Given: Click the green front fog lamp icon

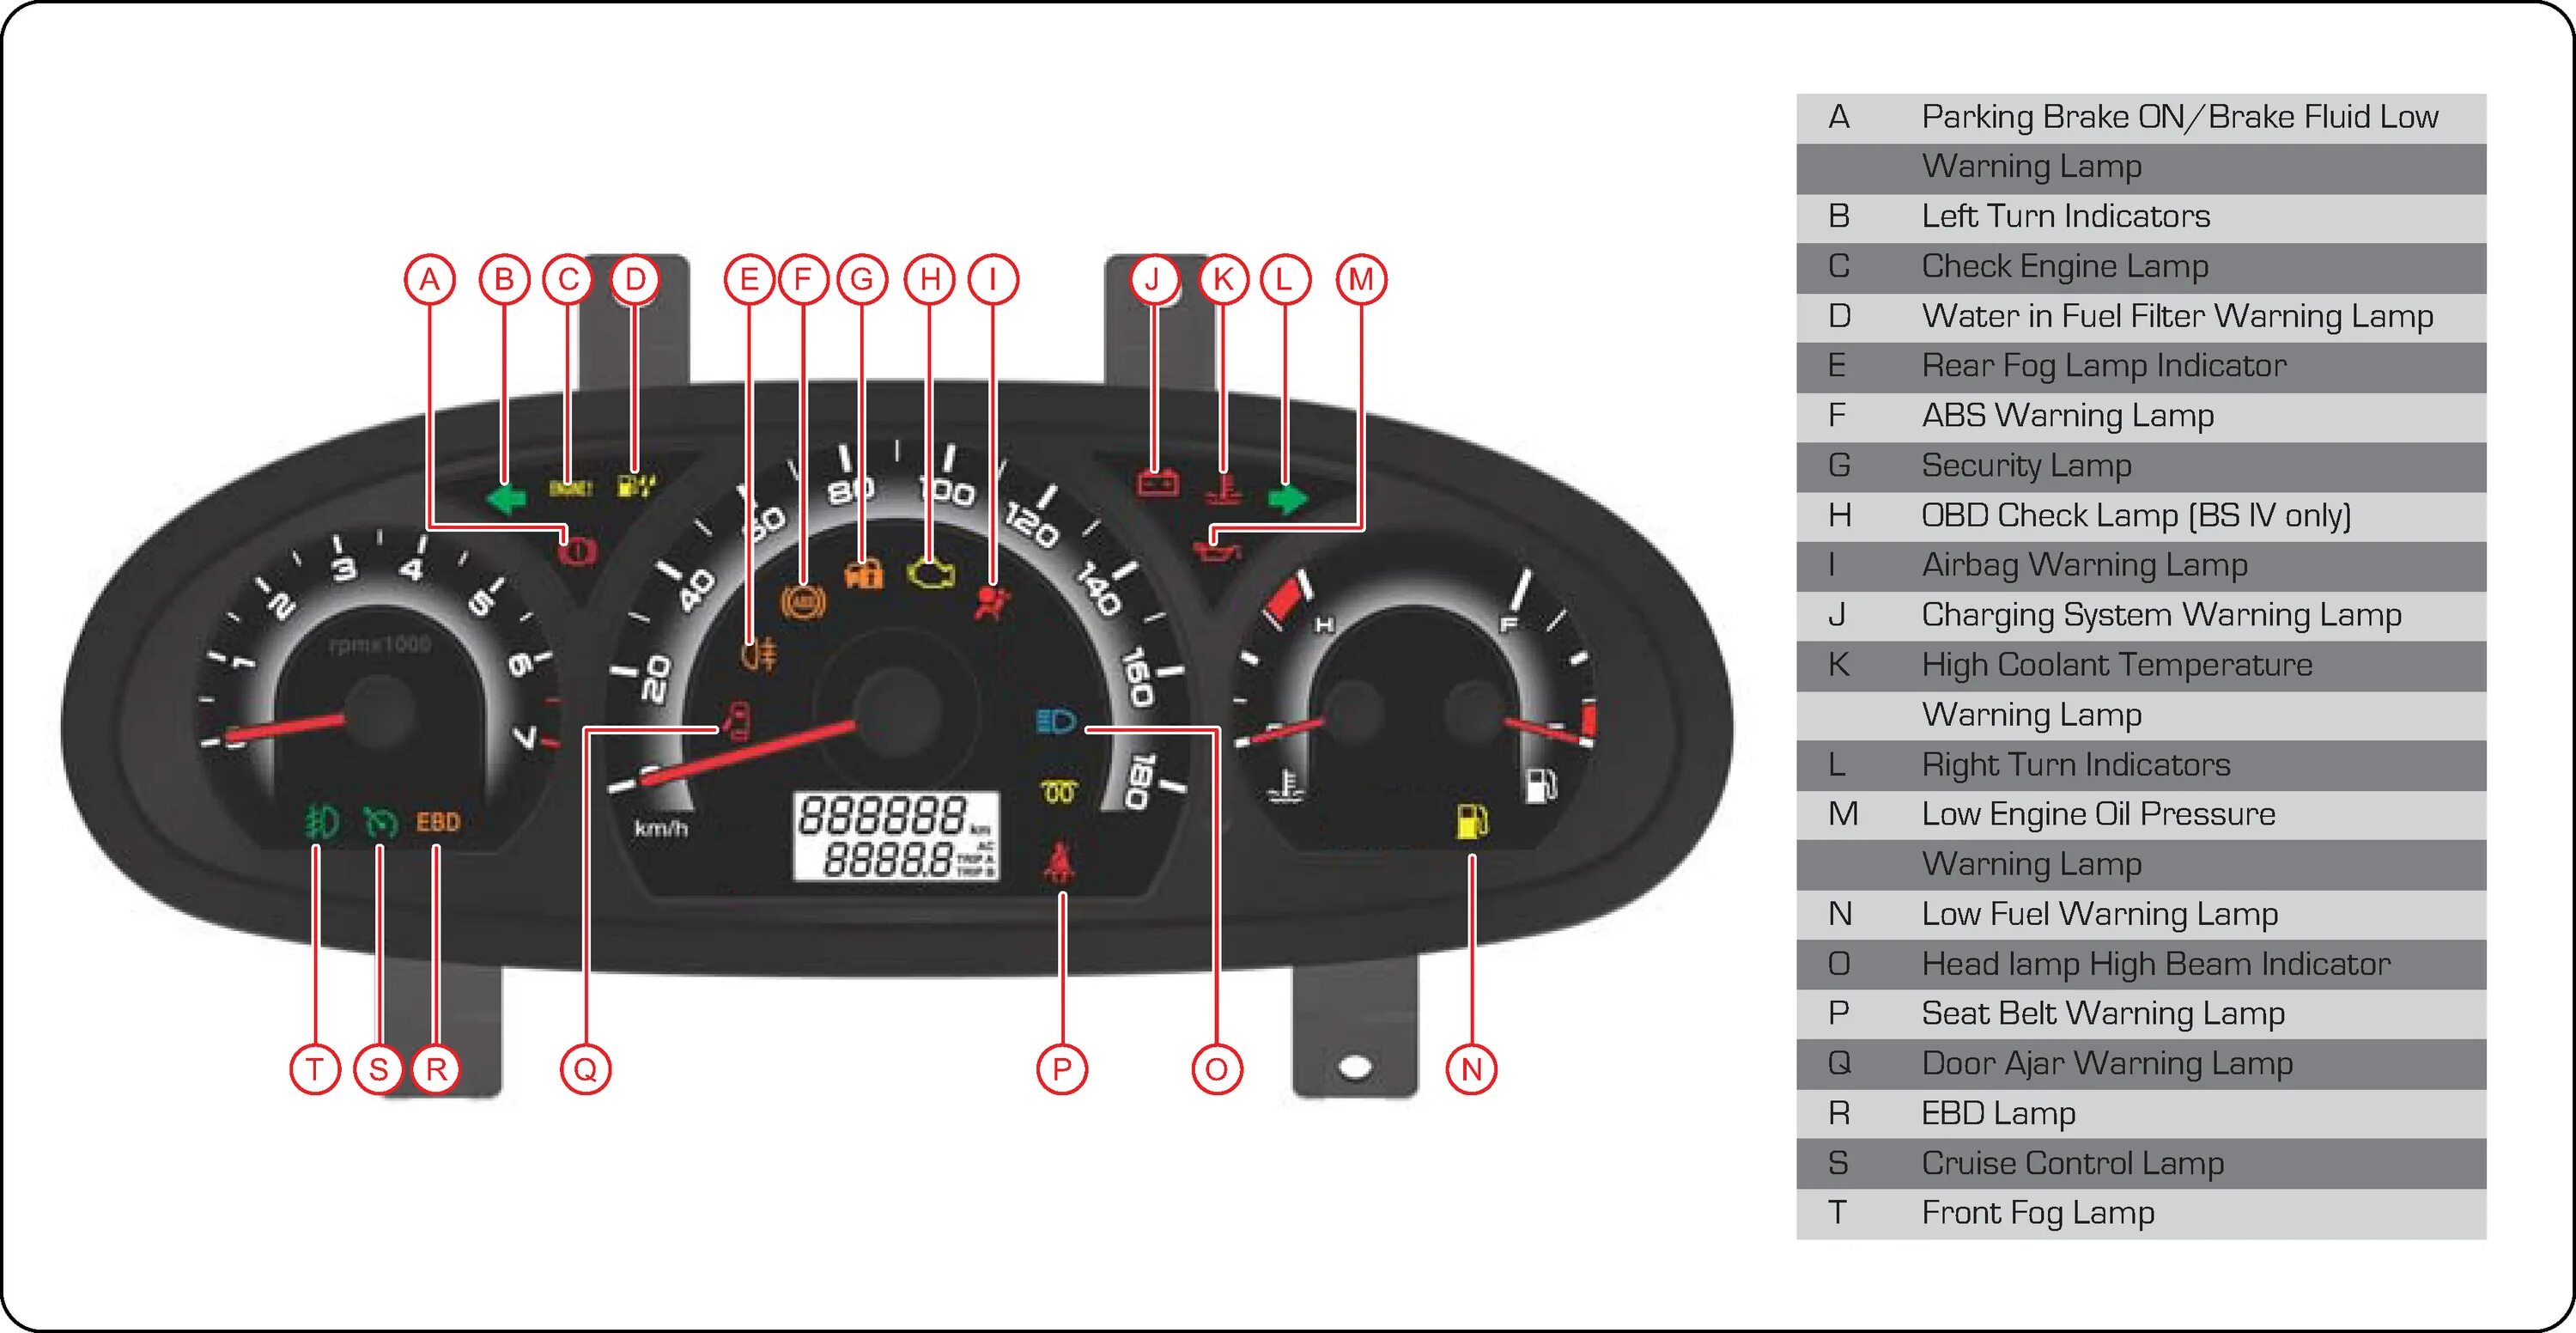Looking at the screenshot, I should [321, 822].
